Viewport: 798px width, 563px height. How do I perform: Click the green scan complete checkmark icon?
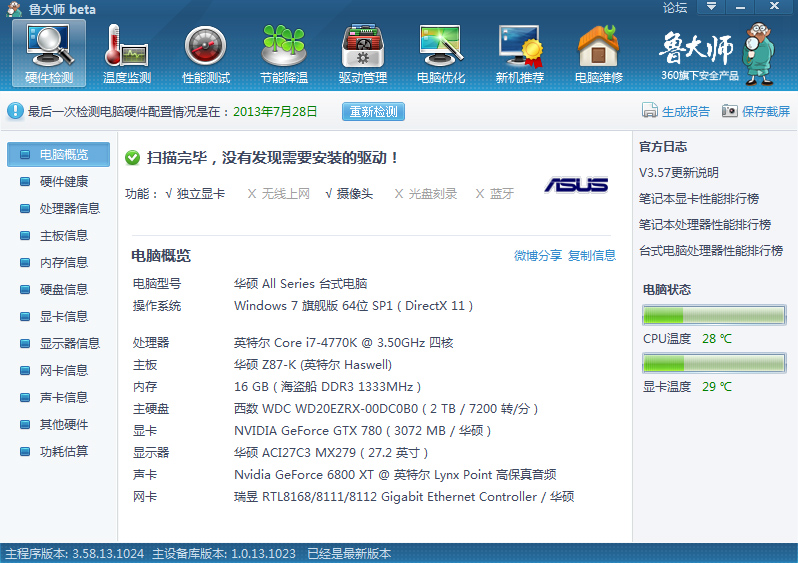(132, 158)
